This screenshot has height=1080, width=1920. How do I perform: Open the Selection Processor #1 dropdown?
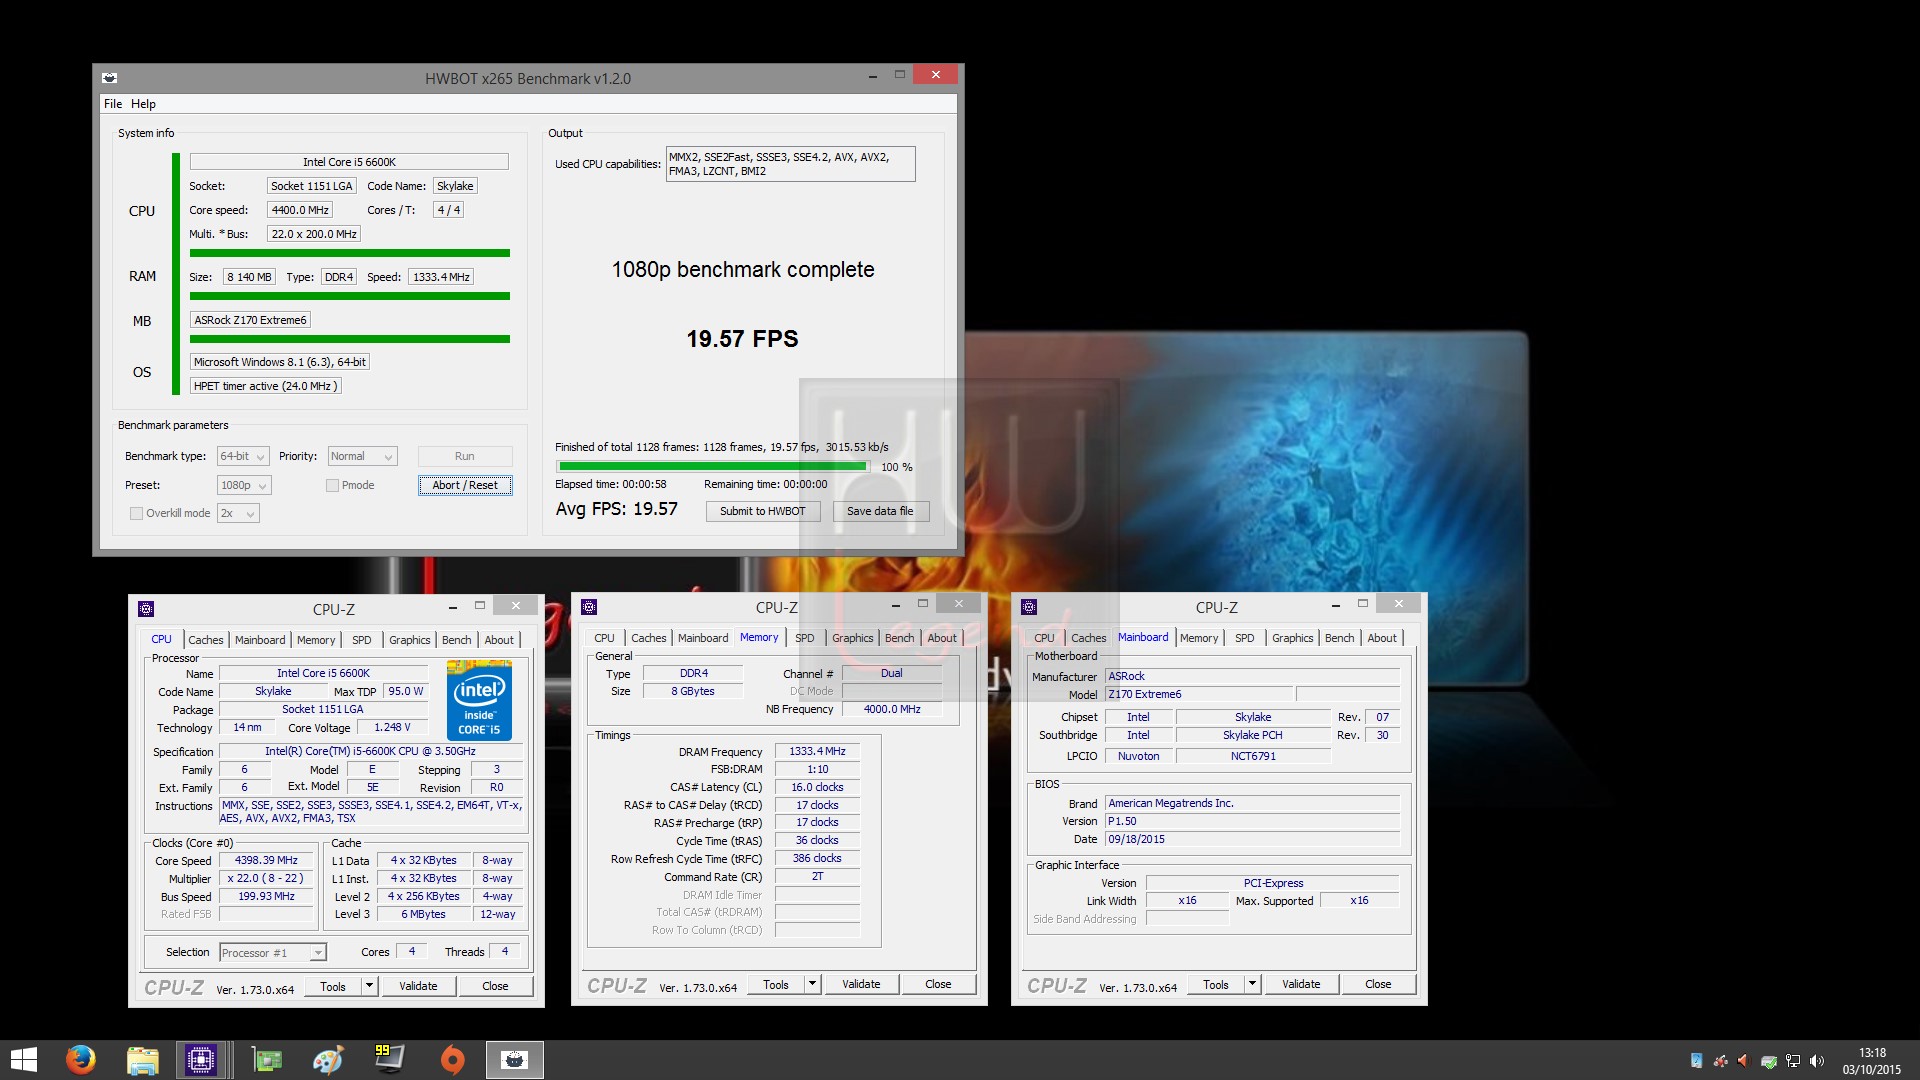[273, 952]
